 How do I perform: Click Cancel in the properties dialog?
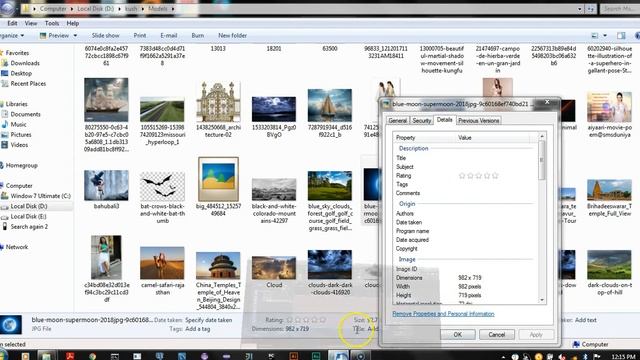496,335
